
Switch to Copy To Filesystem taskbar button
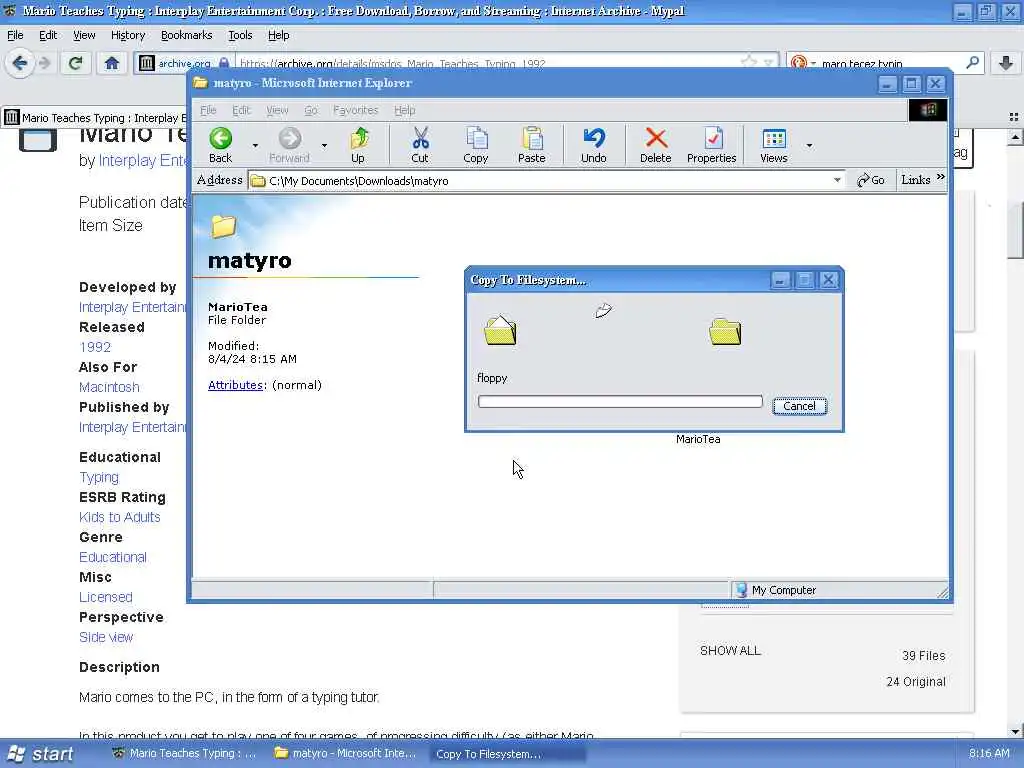(x=507, y=754)
